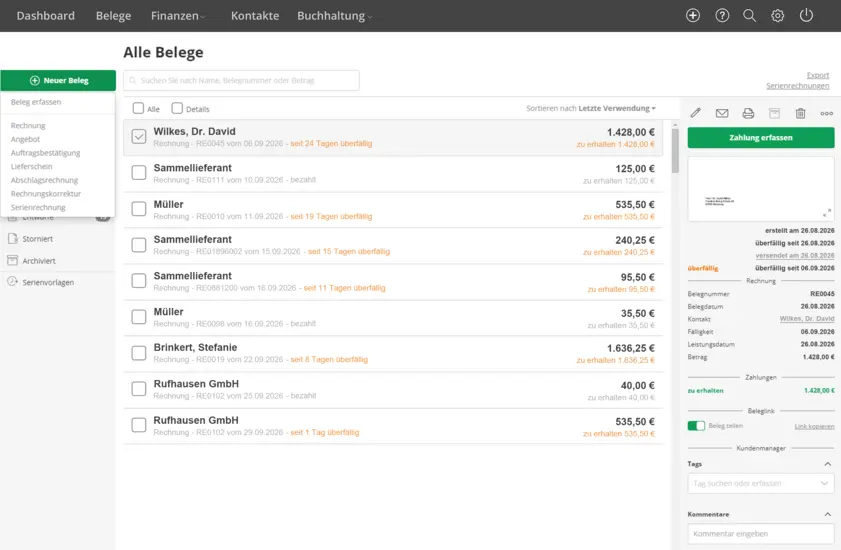The width and height of the screenshot is (841, 550).
Task: Print the document using the printer icon
Action: pyautogui.click(x=748, y=113)
